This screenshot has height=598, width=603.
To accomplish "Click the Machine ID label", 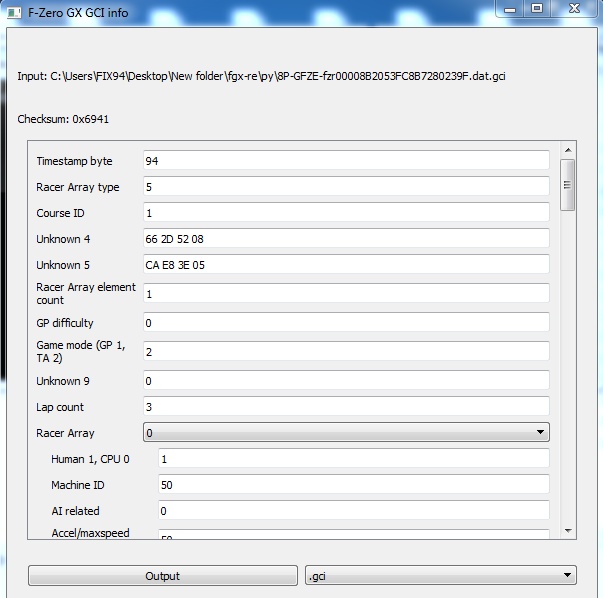I will click(x=78, y=485).
